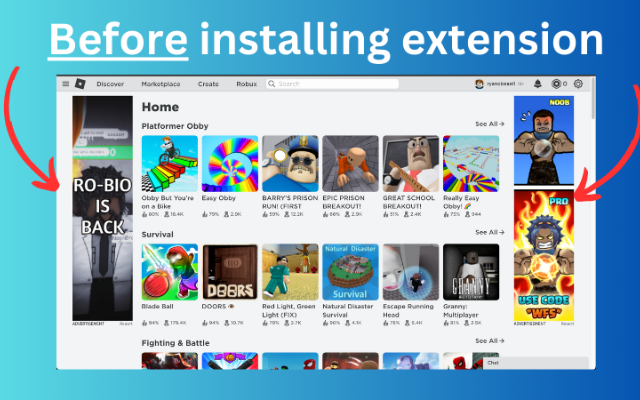640x400 pixels.
Task: Click the Robux balance icon
Action: click(556, 84)
